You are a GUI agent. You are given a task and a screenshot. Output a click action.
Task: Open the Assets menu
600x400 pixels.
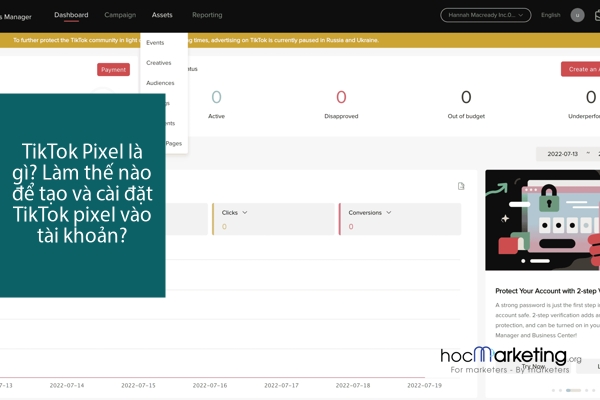162,15
